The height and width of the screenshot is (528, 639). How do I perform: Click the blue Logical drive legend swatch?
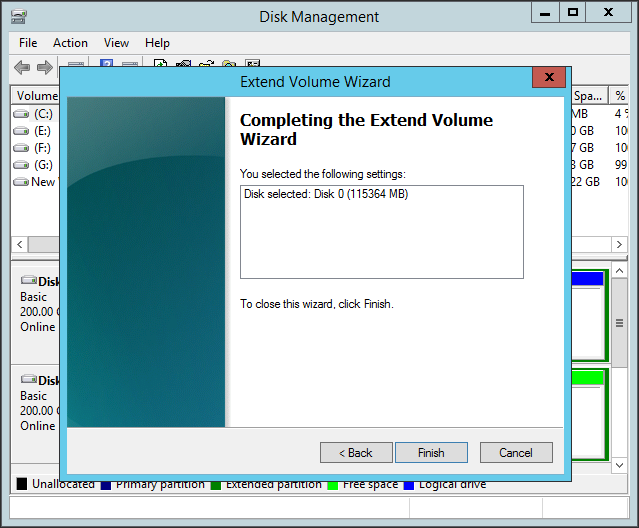click(409, 485)
